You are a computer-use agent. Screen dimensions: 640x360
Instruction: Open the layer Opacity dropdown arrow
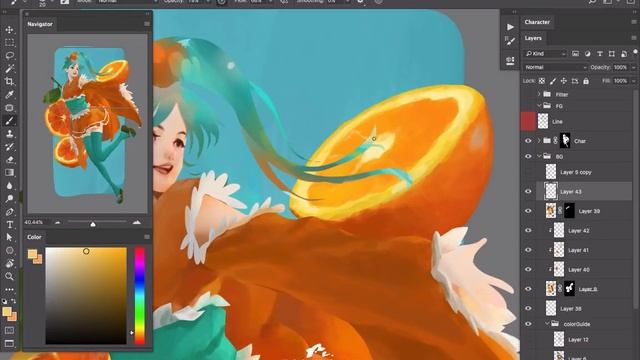(x=634, y=67)
